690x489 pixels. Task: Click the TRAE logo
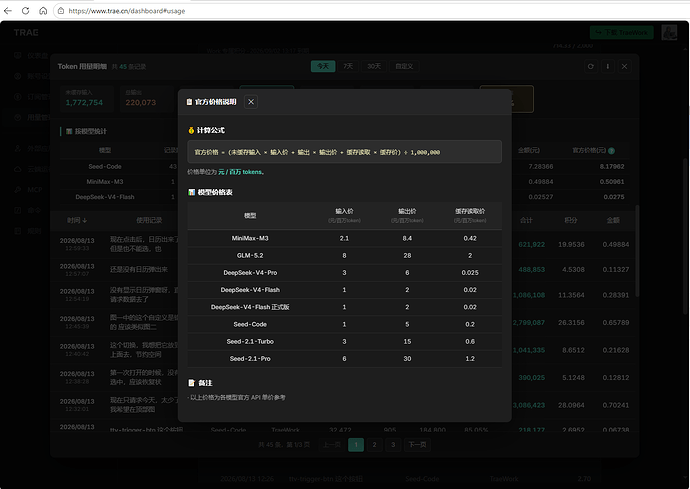26,33
